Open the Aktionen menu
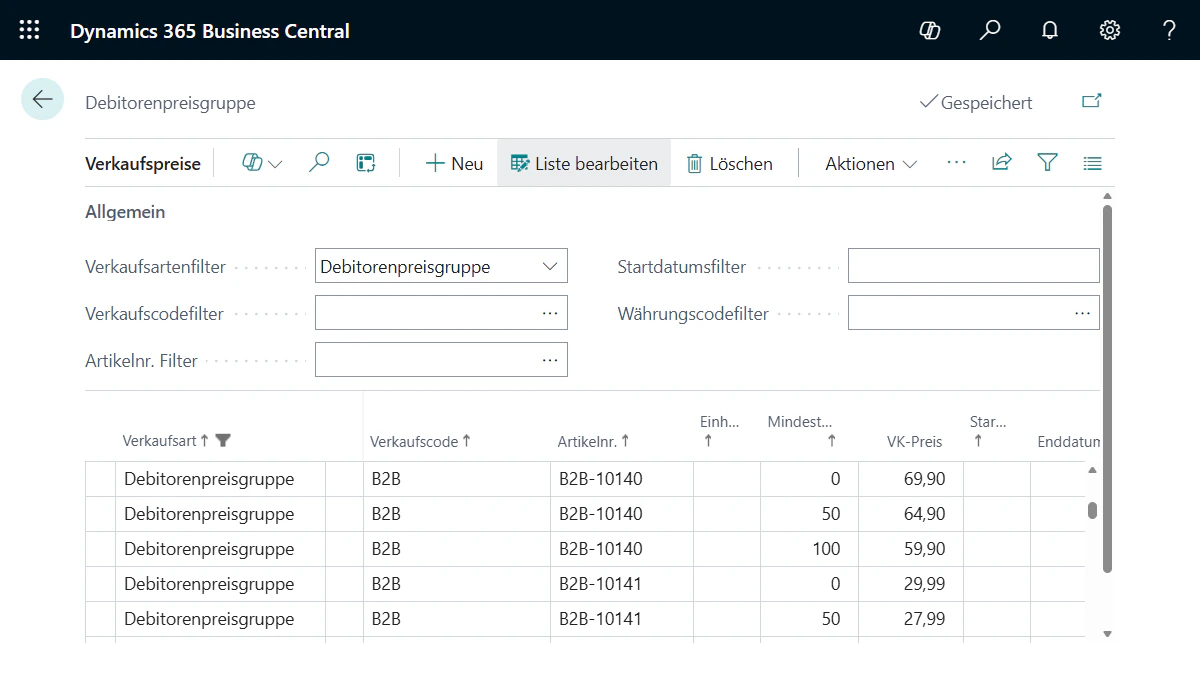The width and height of the screenshot is (1200, 675). [870, 163]
